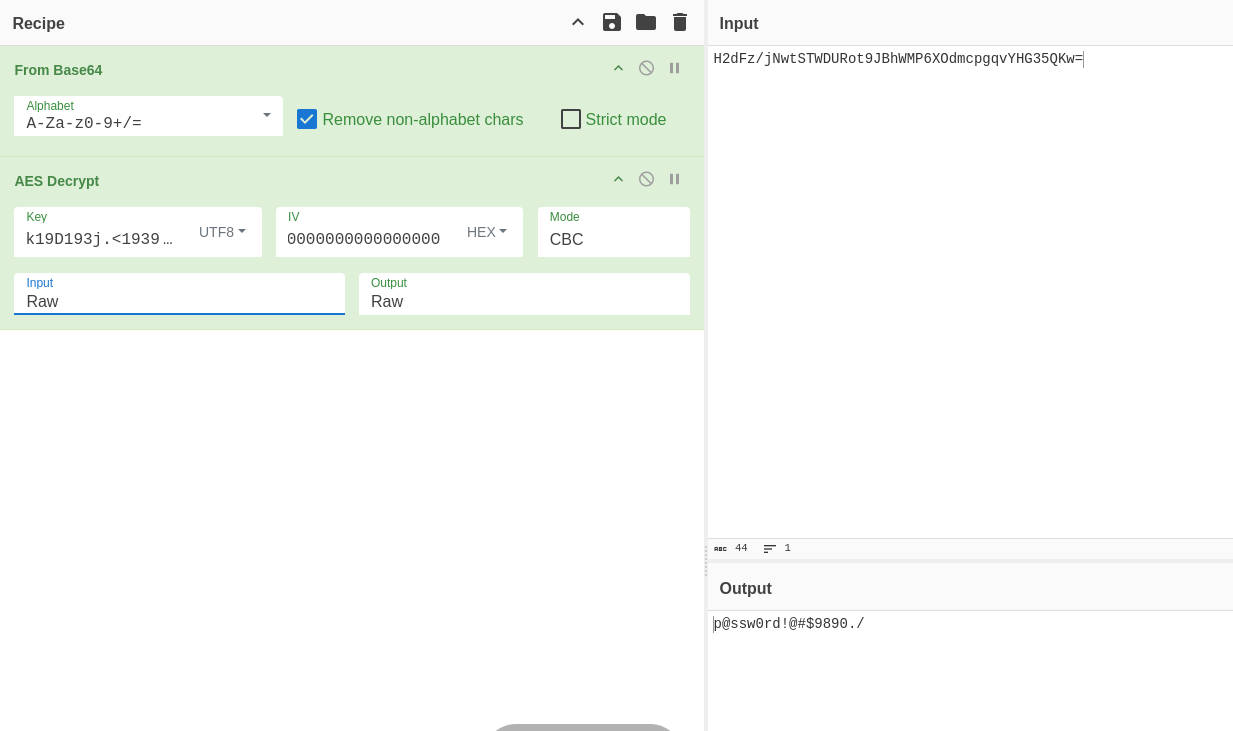Open the Base64 Alphabet dropdown
This screenshot has width=1233, height=731.
[x=148, y=116]
